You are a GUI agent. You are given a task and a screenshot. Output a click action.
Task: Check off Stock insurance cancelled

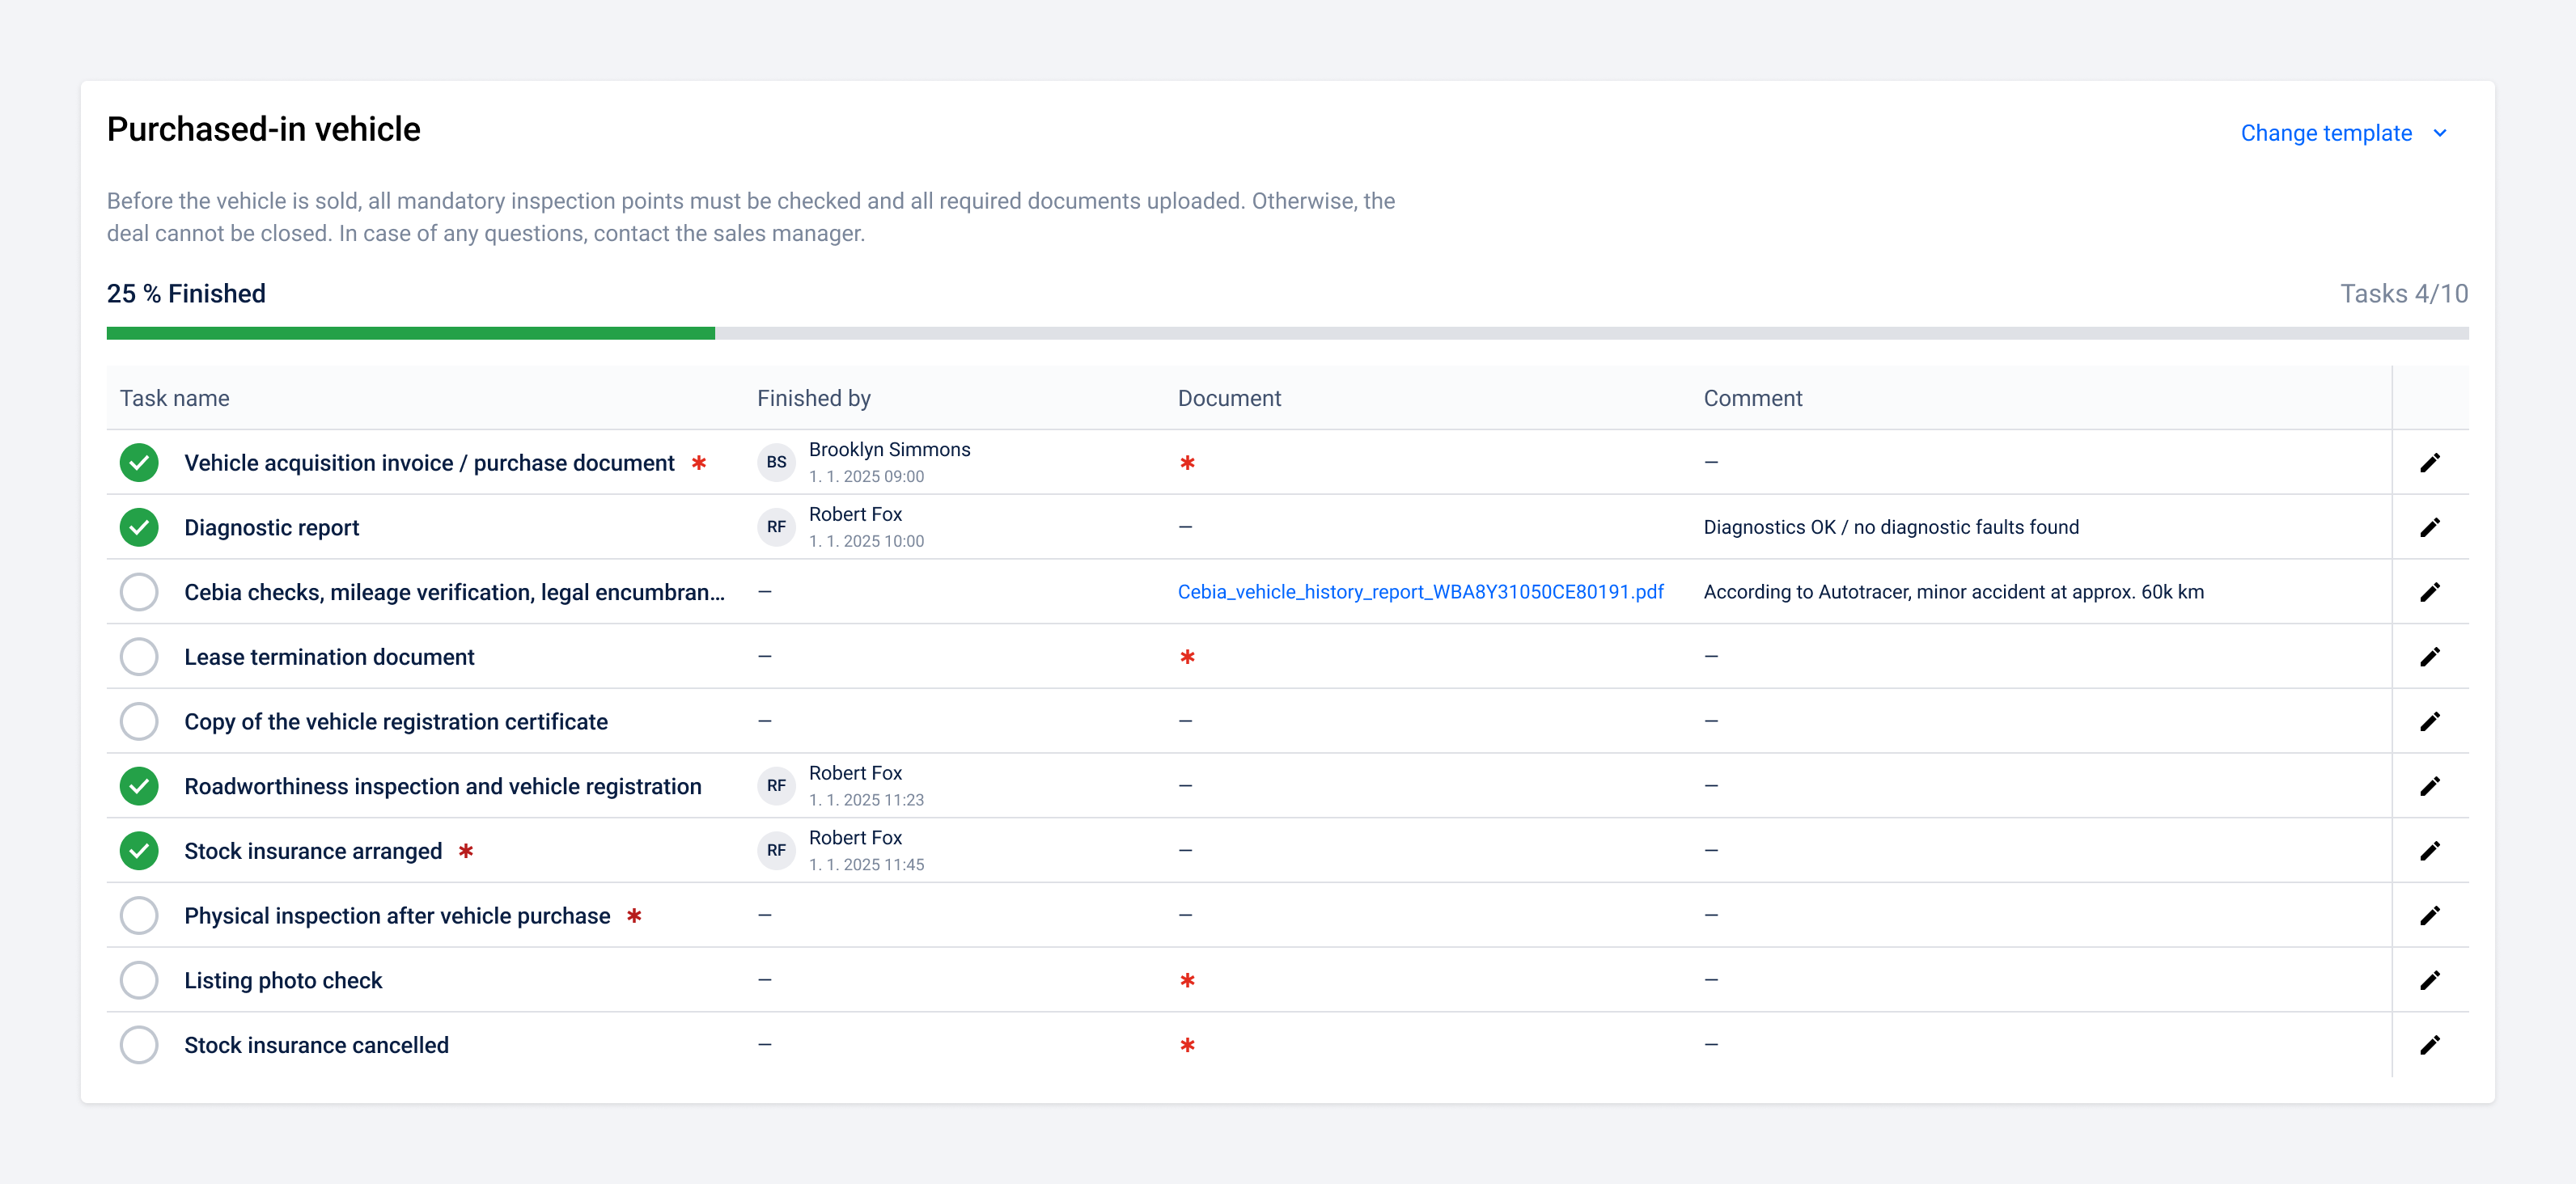click(139, 1044)
